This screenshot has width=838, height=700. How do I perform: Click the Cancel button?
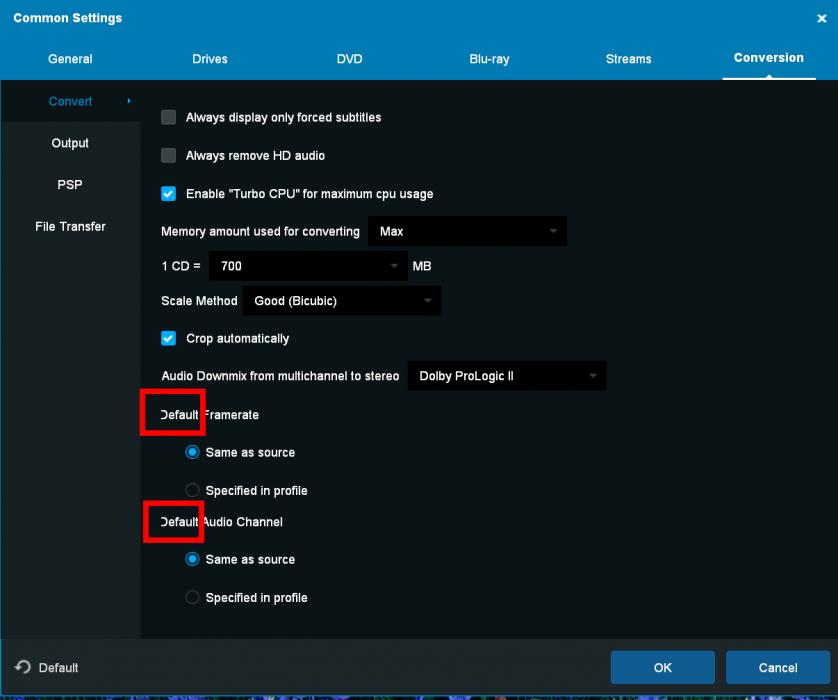777,667
